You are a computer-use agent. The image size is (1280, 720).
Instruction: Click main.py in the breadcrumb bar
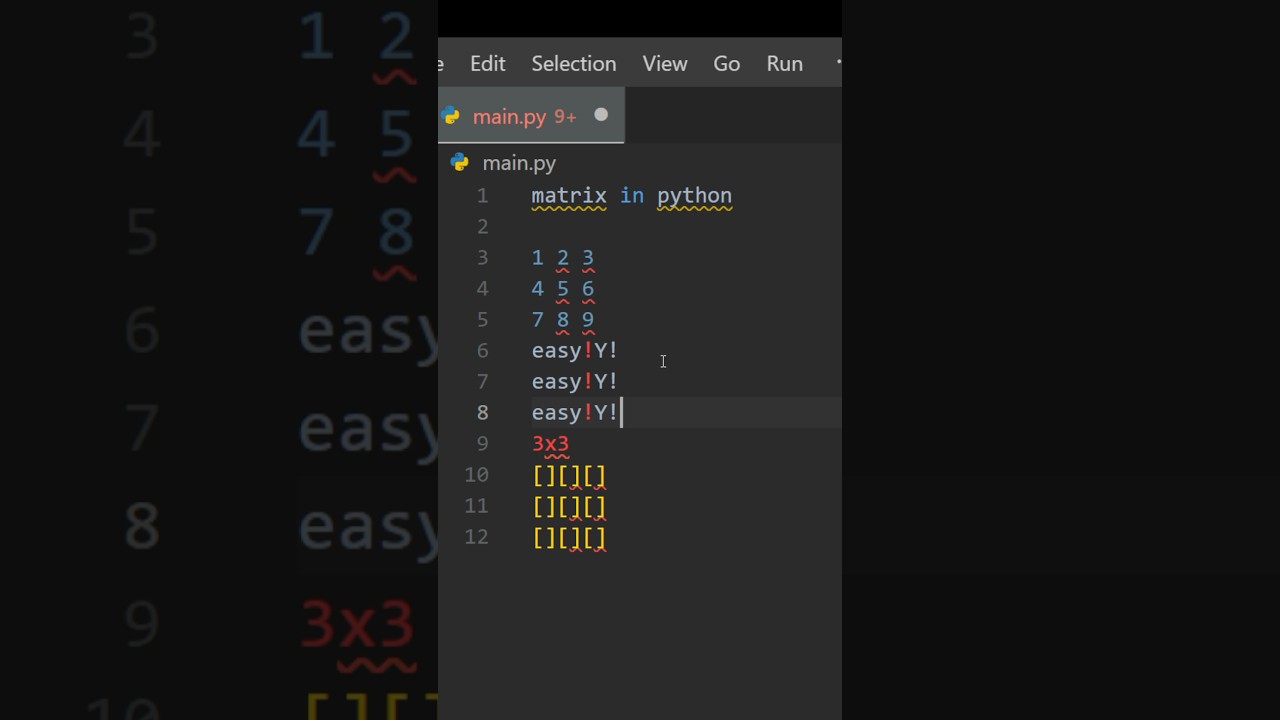point(519,162)
